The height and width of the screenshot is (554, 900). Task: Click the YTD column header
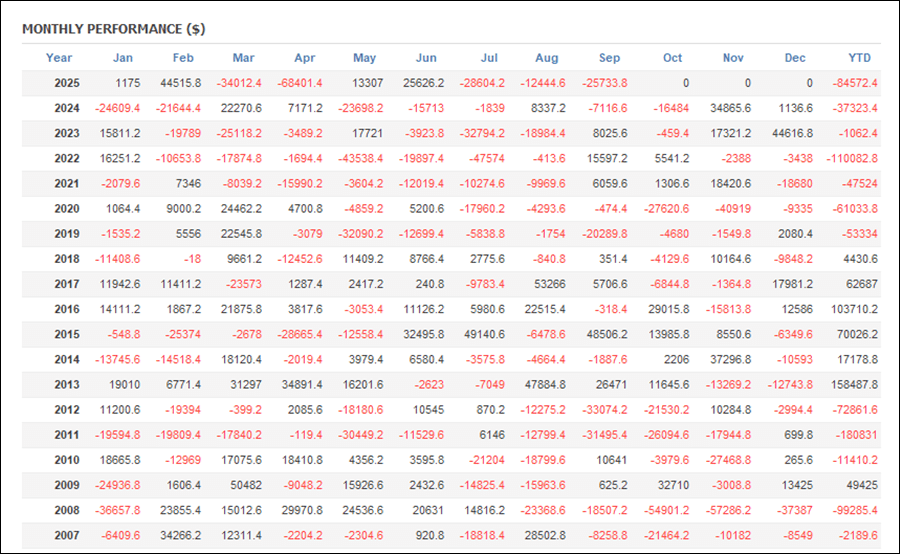858,58
